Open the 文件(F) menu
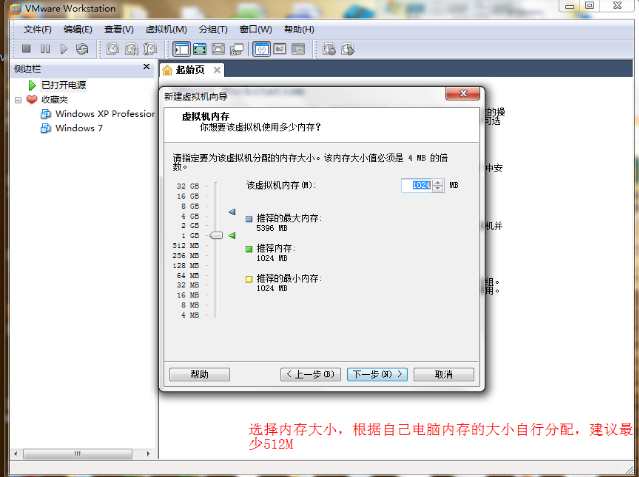The width and height of the screenshot is (639, 477). (37, 29)
